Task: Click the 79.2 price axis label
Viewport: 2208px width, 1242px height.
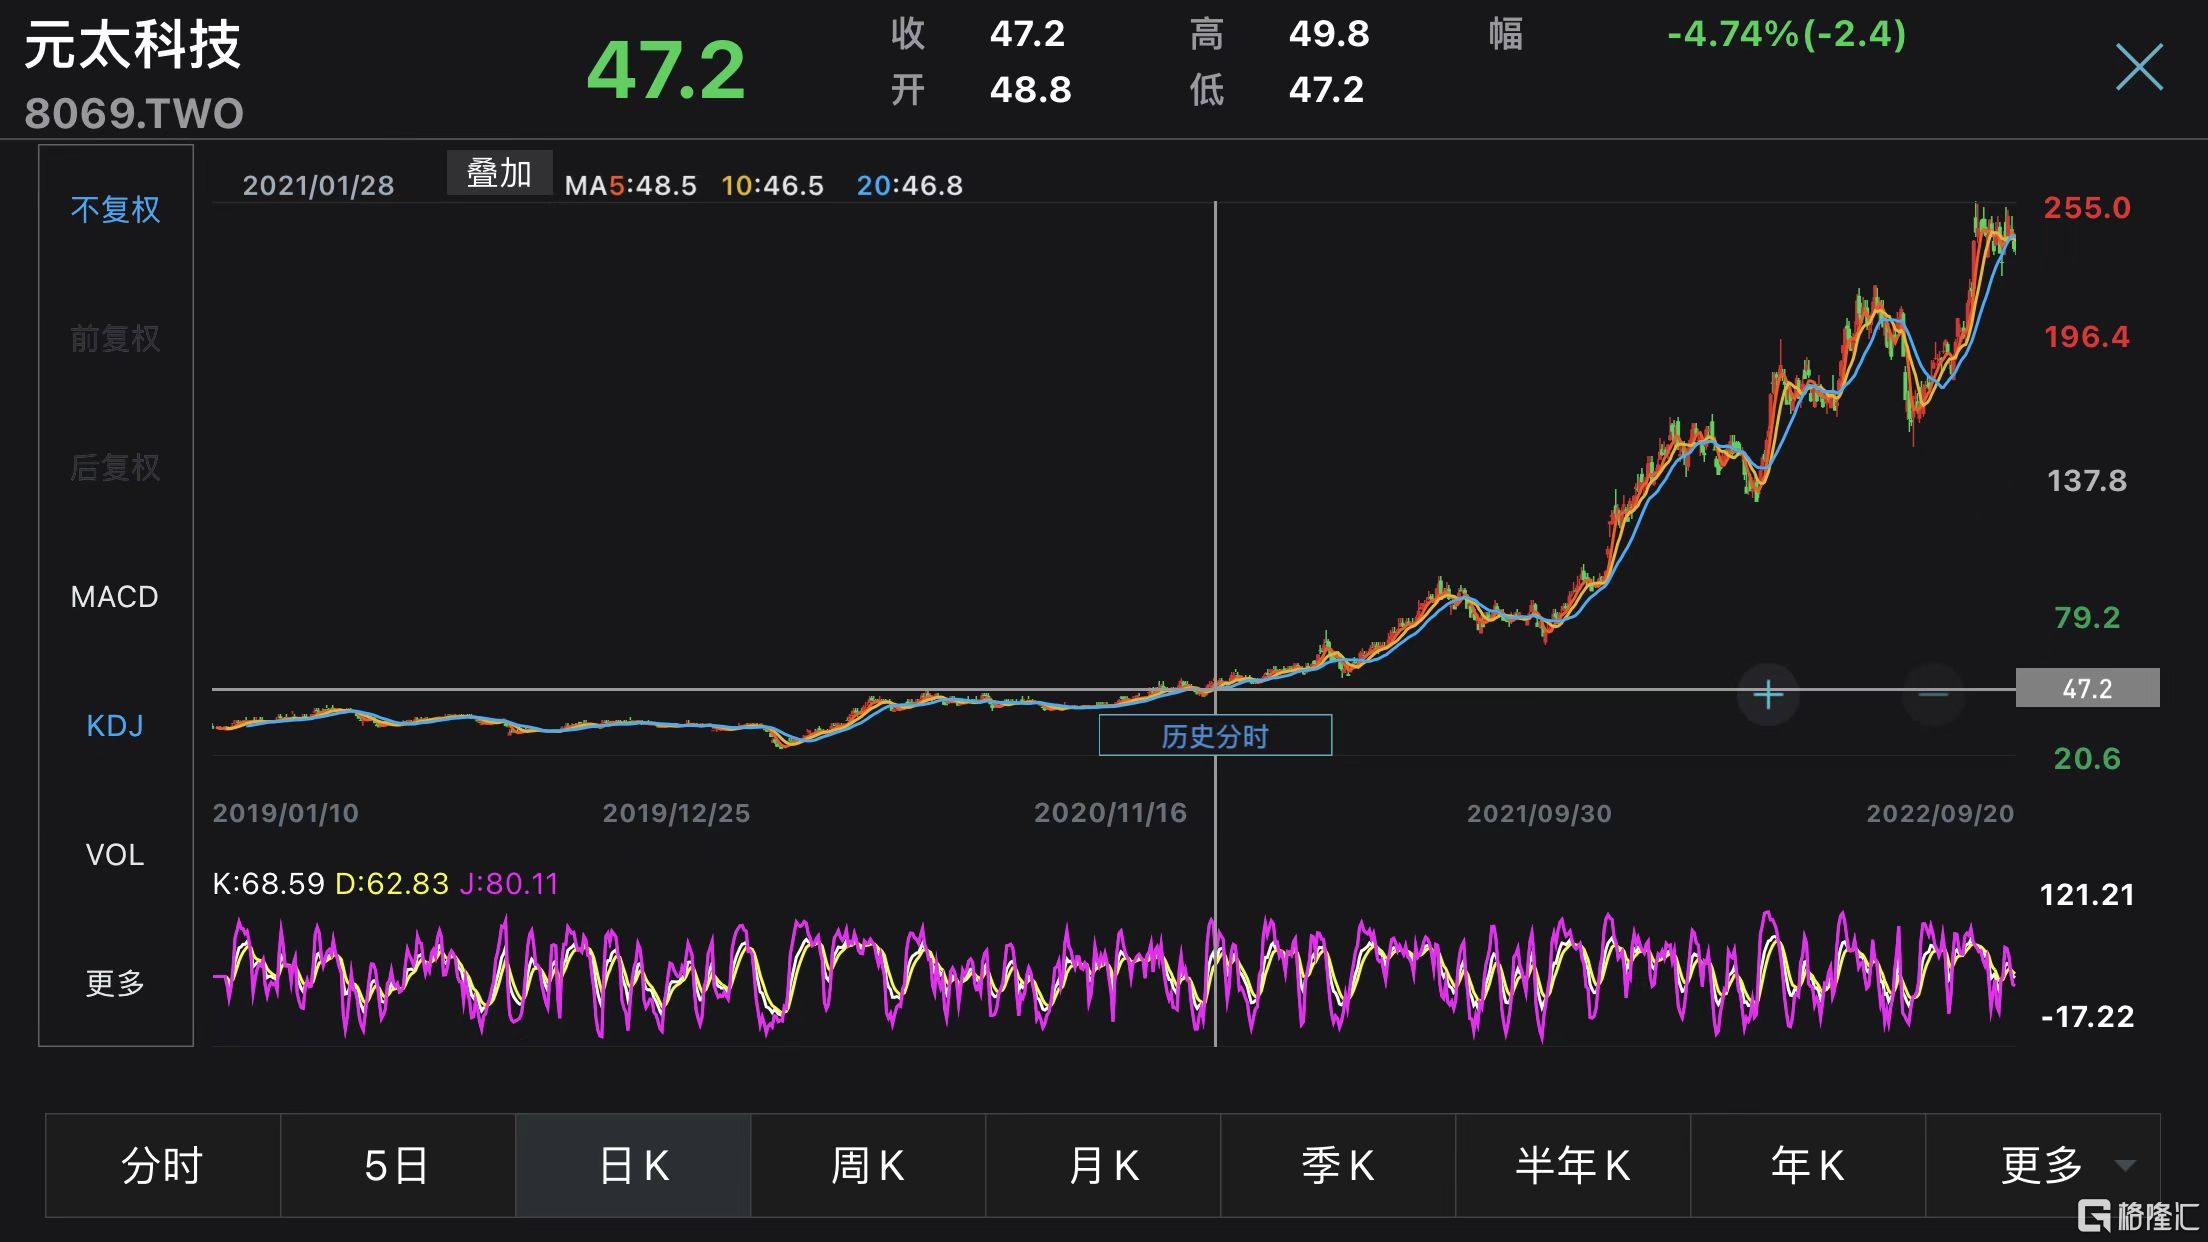Action: click(x=2087, y=617)
